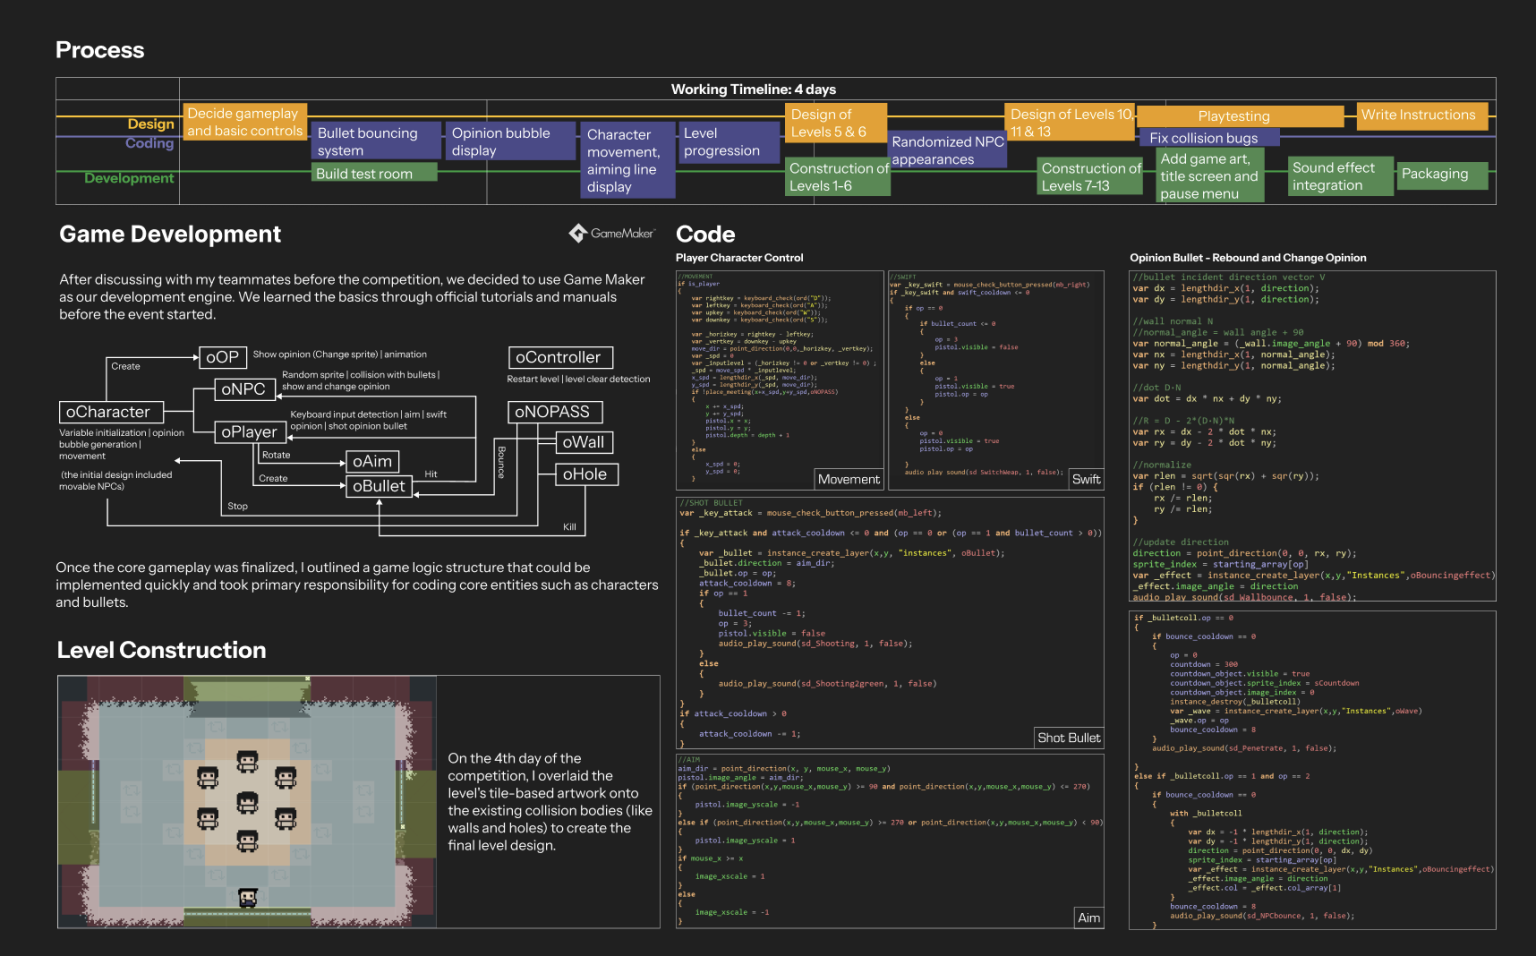
Task: Click the player sprite at level bottom entrance
Action: pos(248,898)
